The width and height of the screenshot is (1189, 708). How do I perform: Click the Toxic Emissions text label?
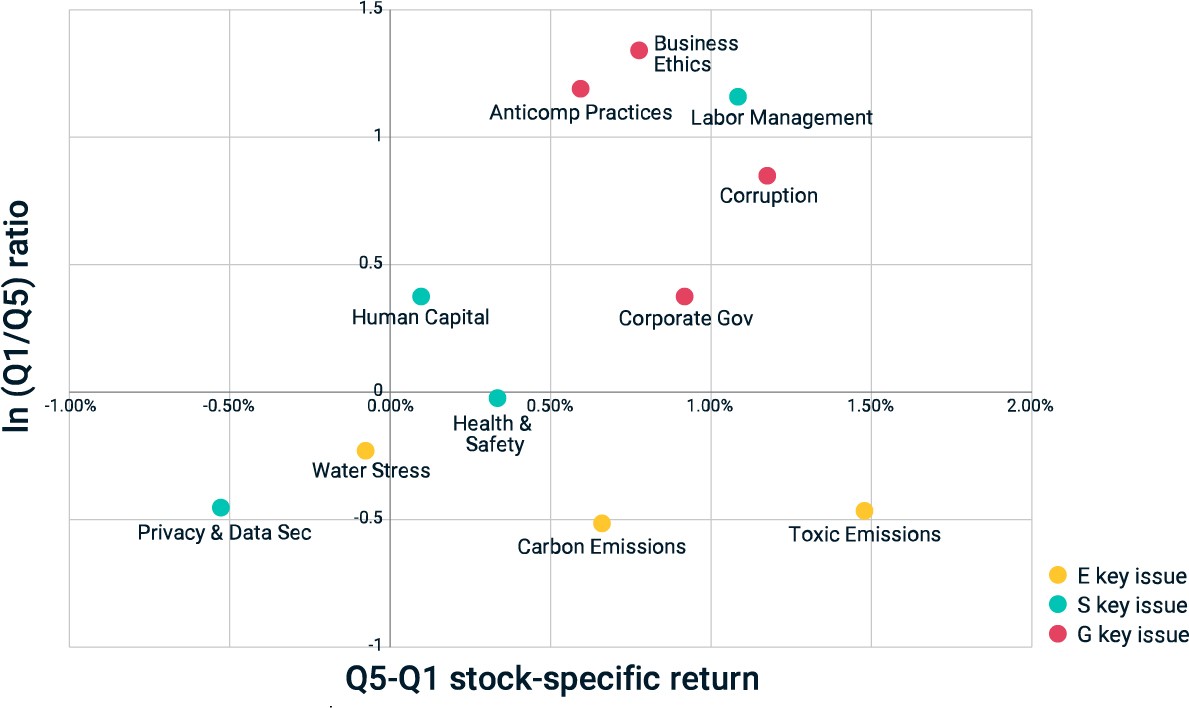864,534
